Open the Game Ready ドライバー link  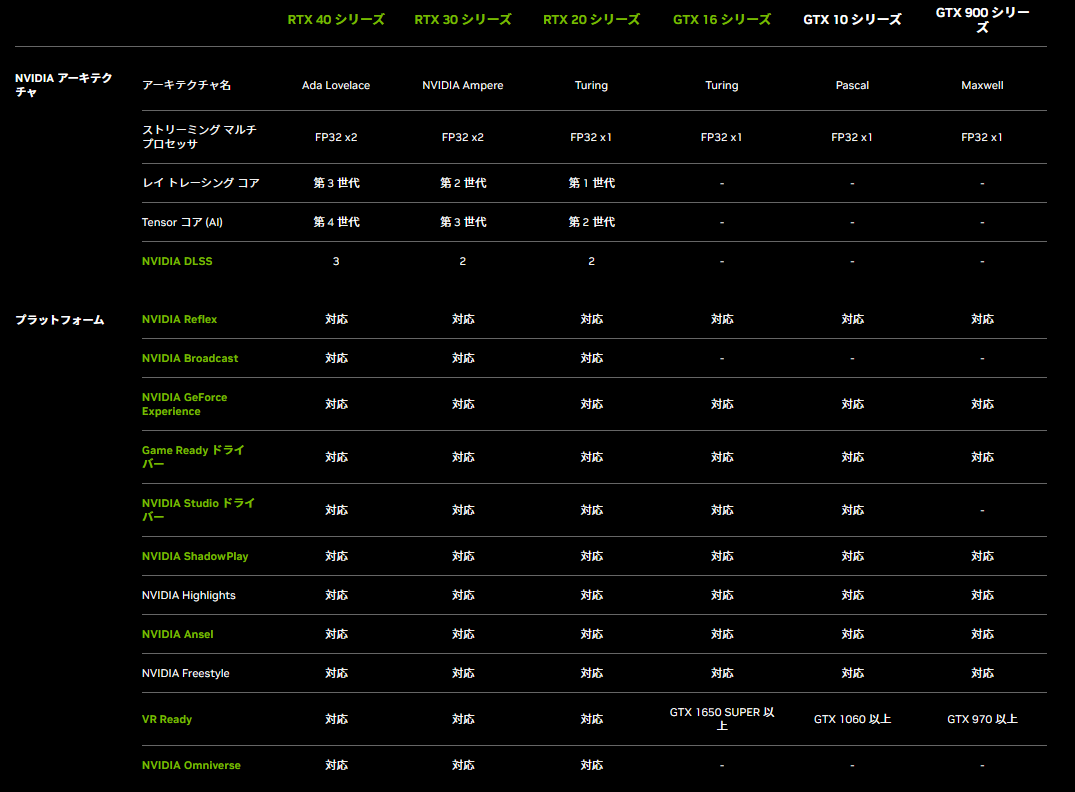point(192,457)
